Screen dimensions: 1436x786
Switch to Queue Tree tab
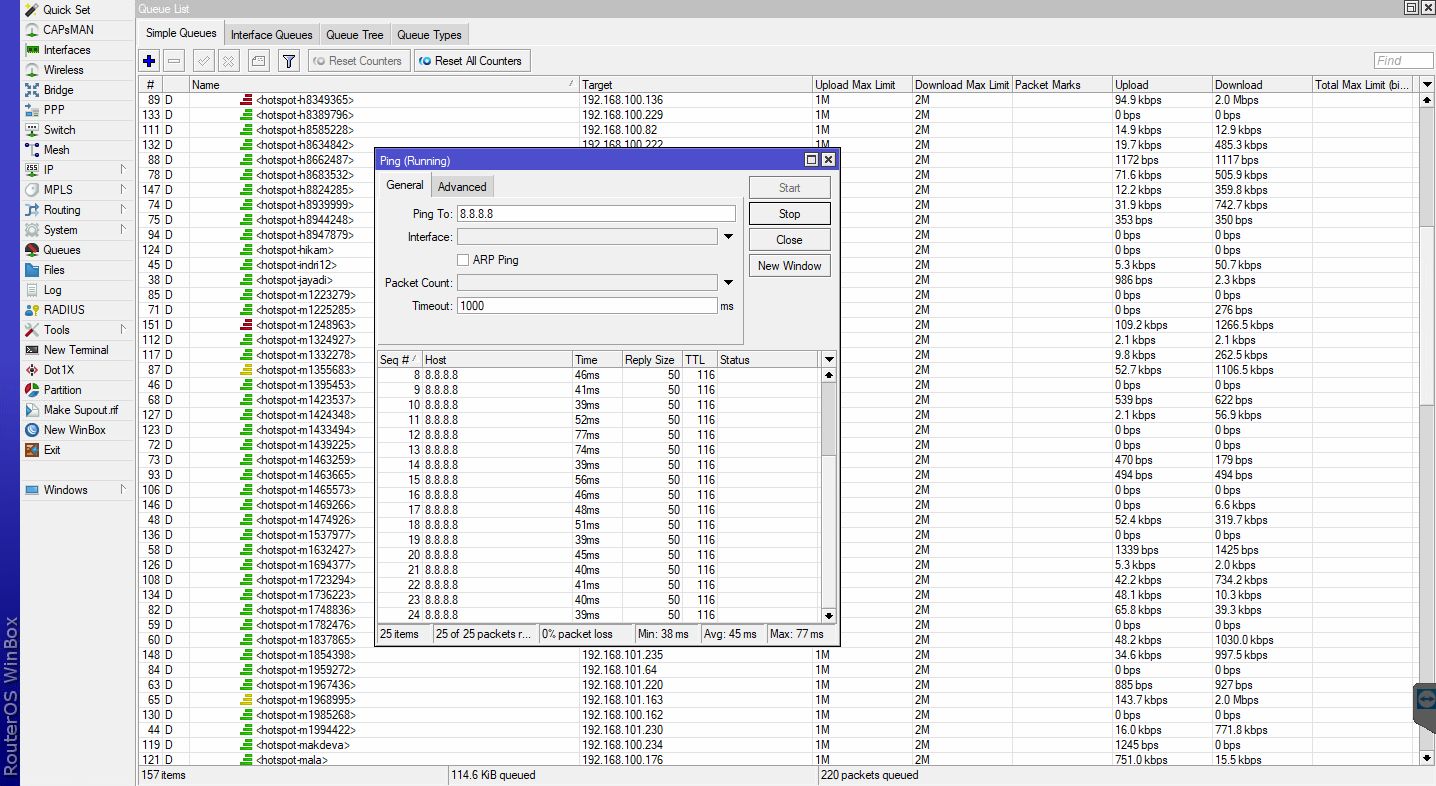point(355,35)
